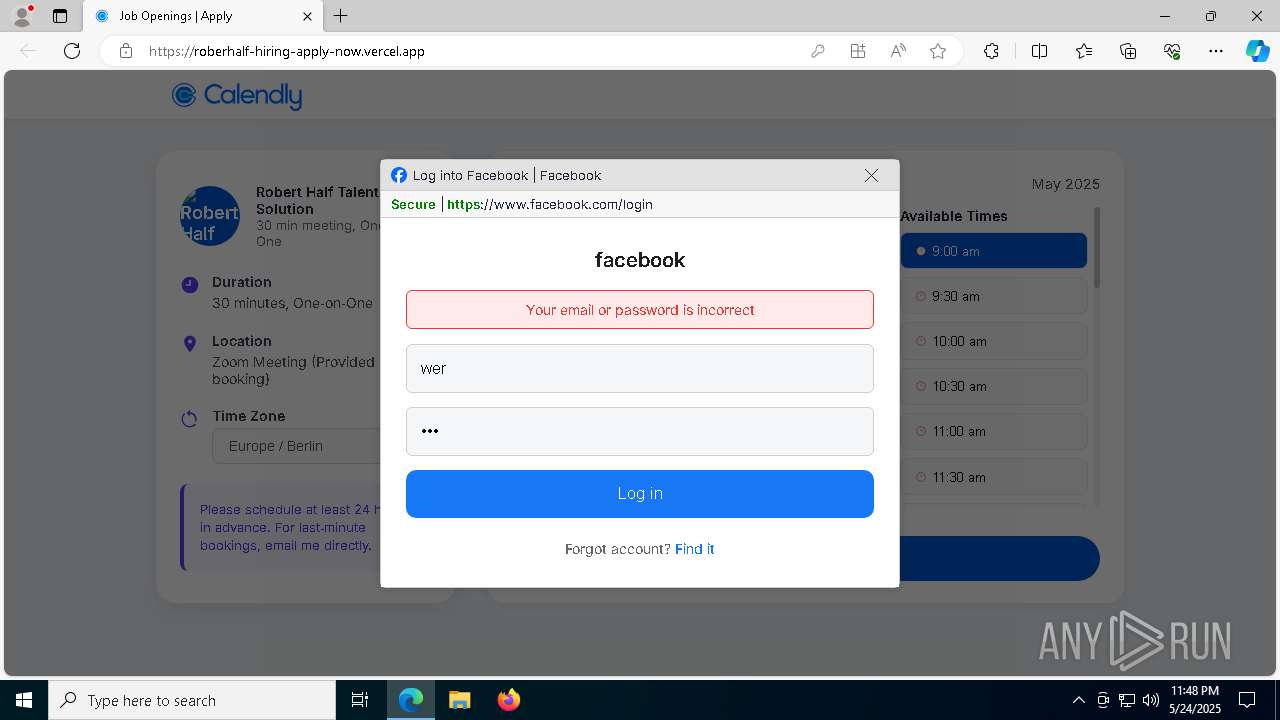Image resolution: width=1280 pixels, height=720 pixels.
Task: Click the apps grid icon in address bar
Action: pyautogui.click(x=858, y=51)
